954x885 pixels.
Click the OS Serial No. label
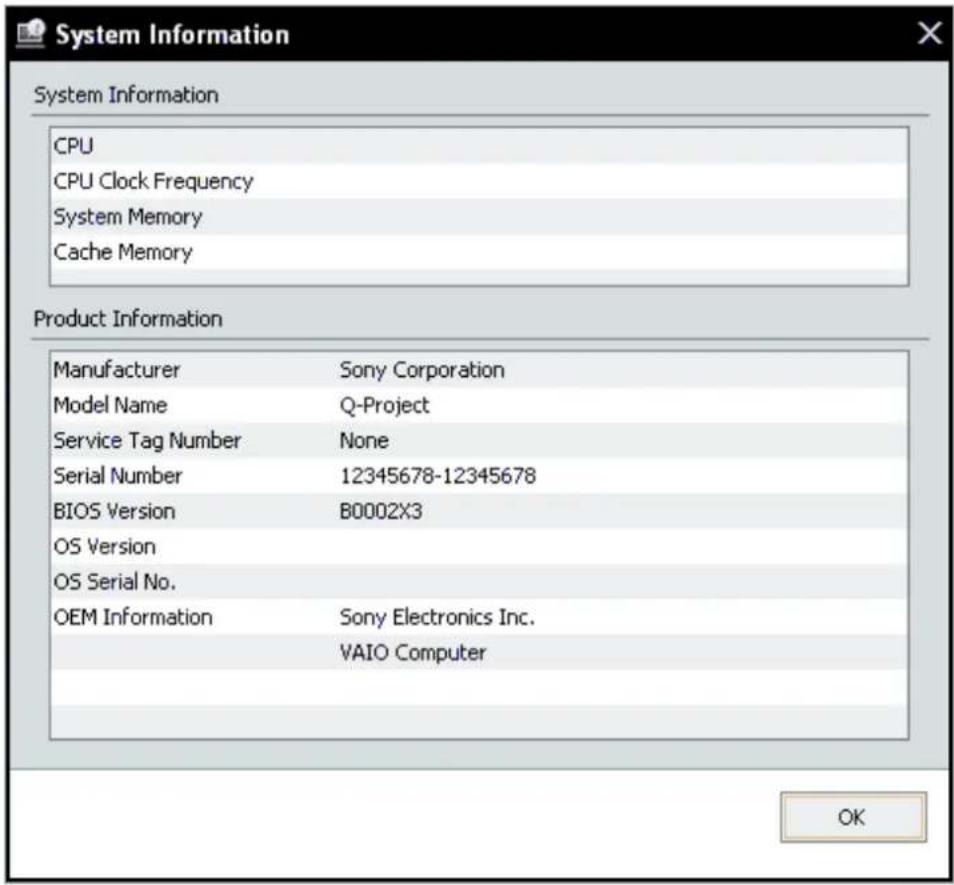tap(114, 581)
